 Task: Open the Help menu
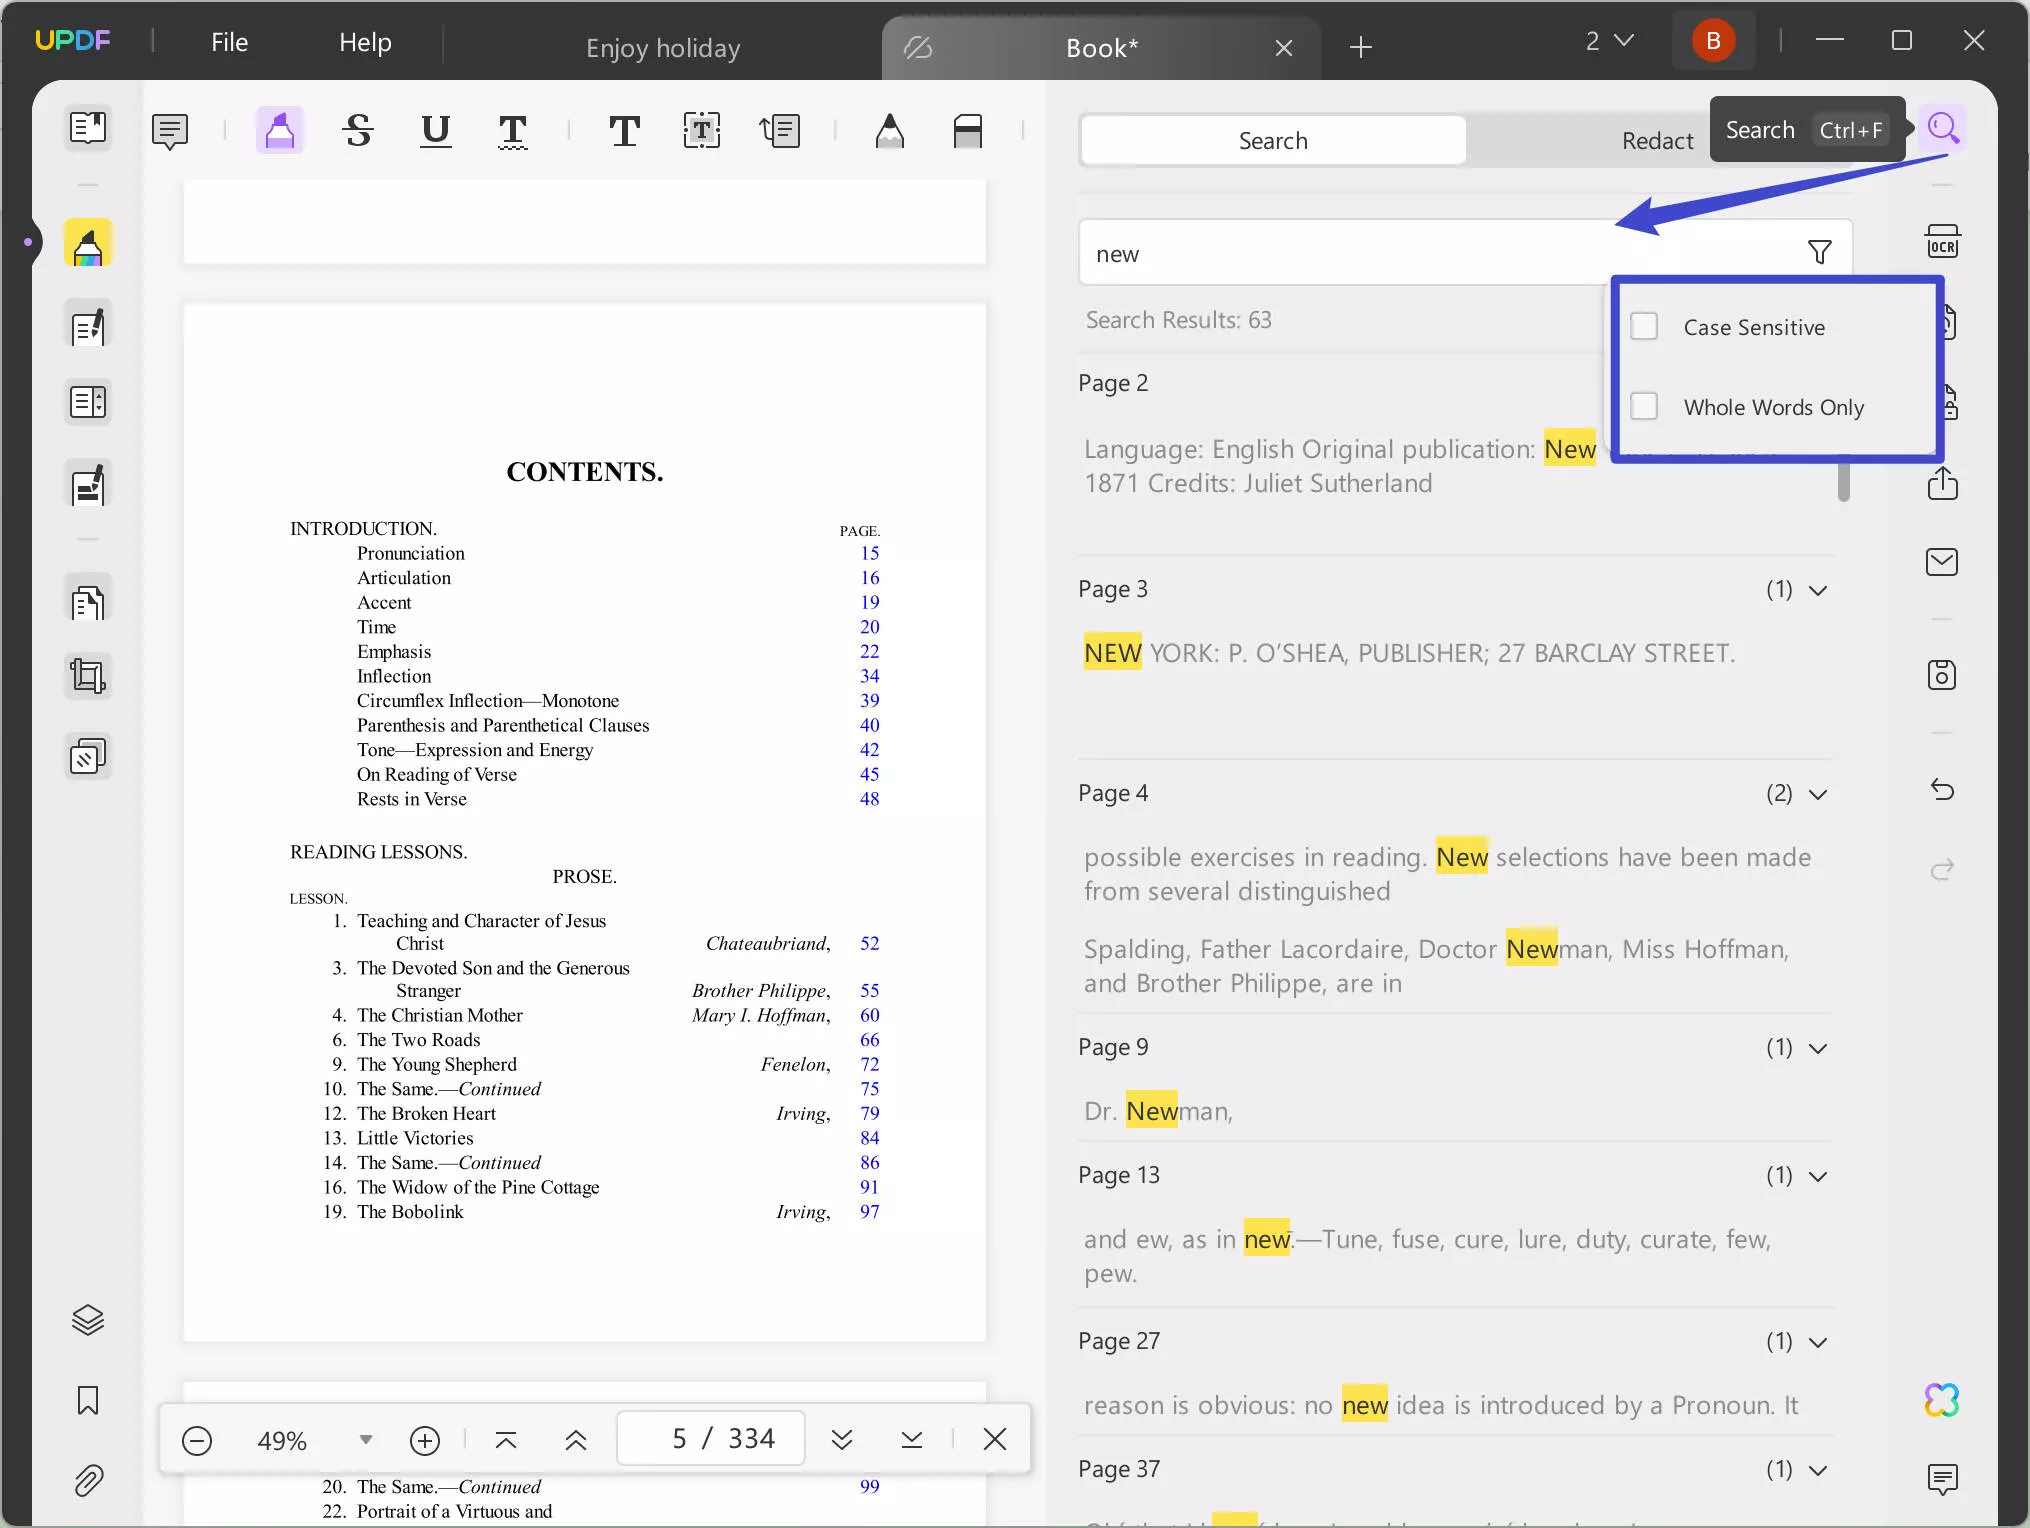[365, 42]
